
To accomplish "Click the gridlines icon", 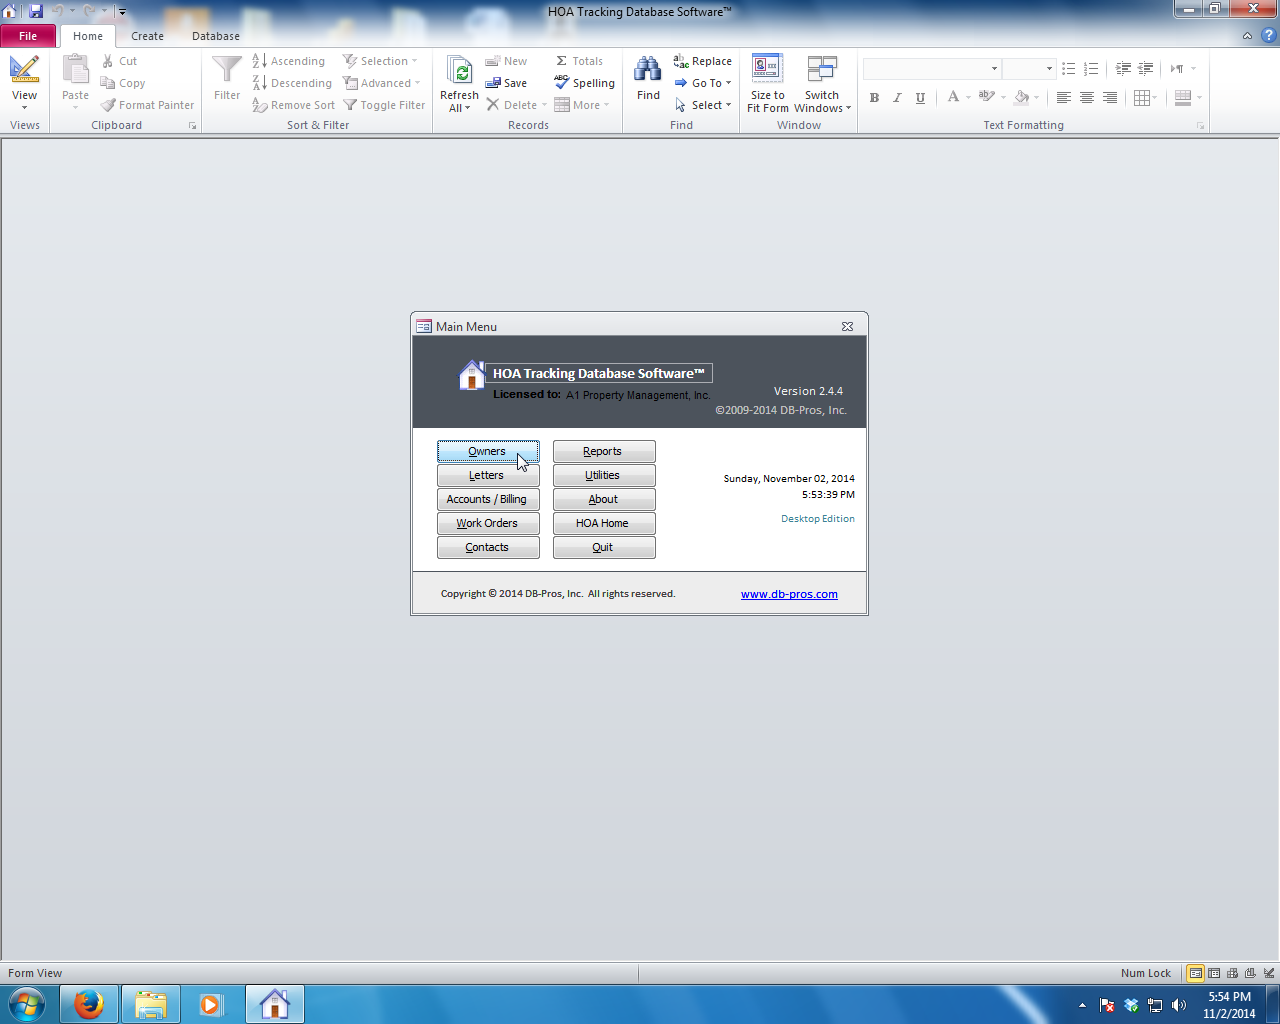I will 1143,97.
